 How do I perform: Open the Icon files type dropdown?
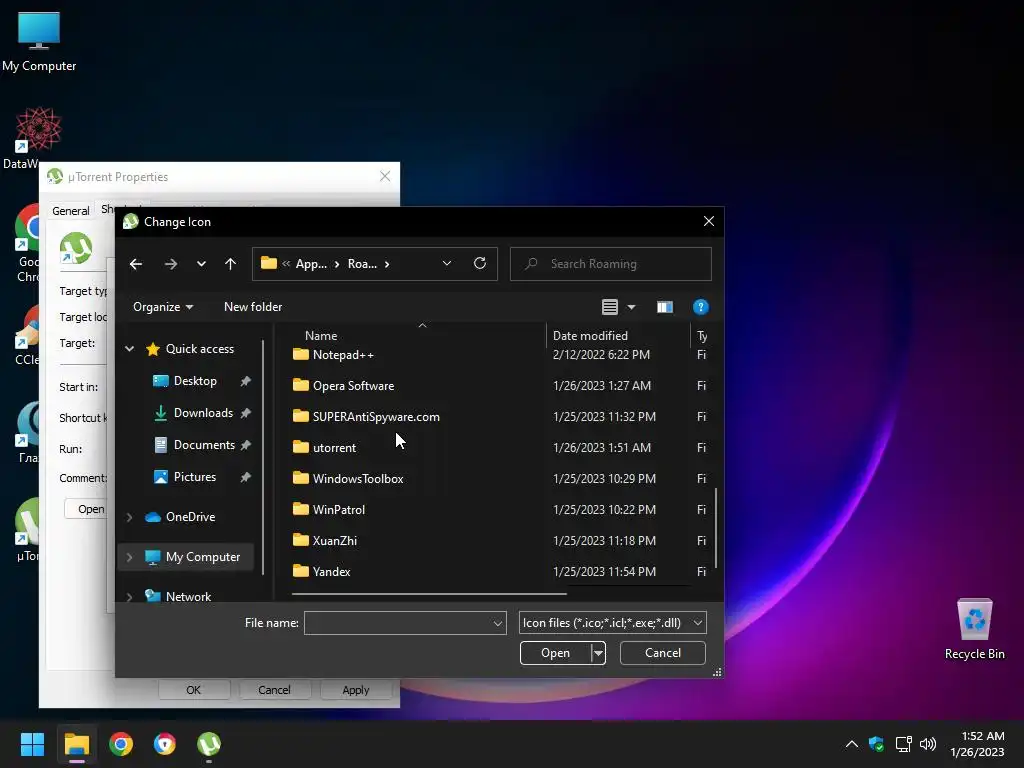tap(613, 623)
